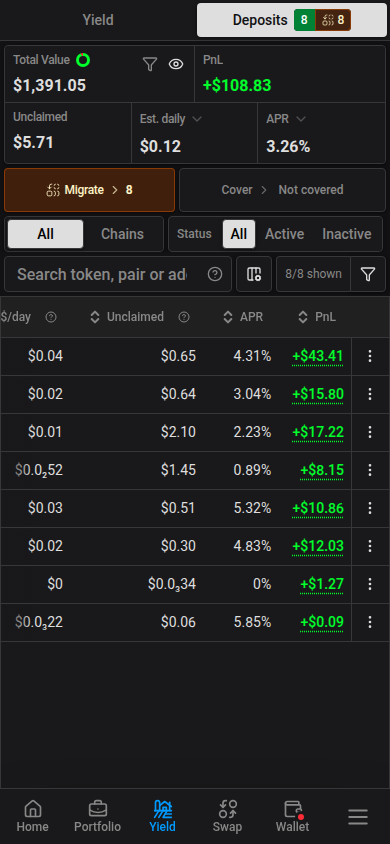Click the search help question mark icon
This screenshot has width=390, height=844.
click(215, 275)
